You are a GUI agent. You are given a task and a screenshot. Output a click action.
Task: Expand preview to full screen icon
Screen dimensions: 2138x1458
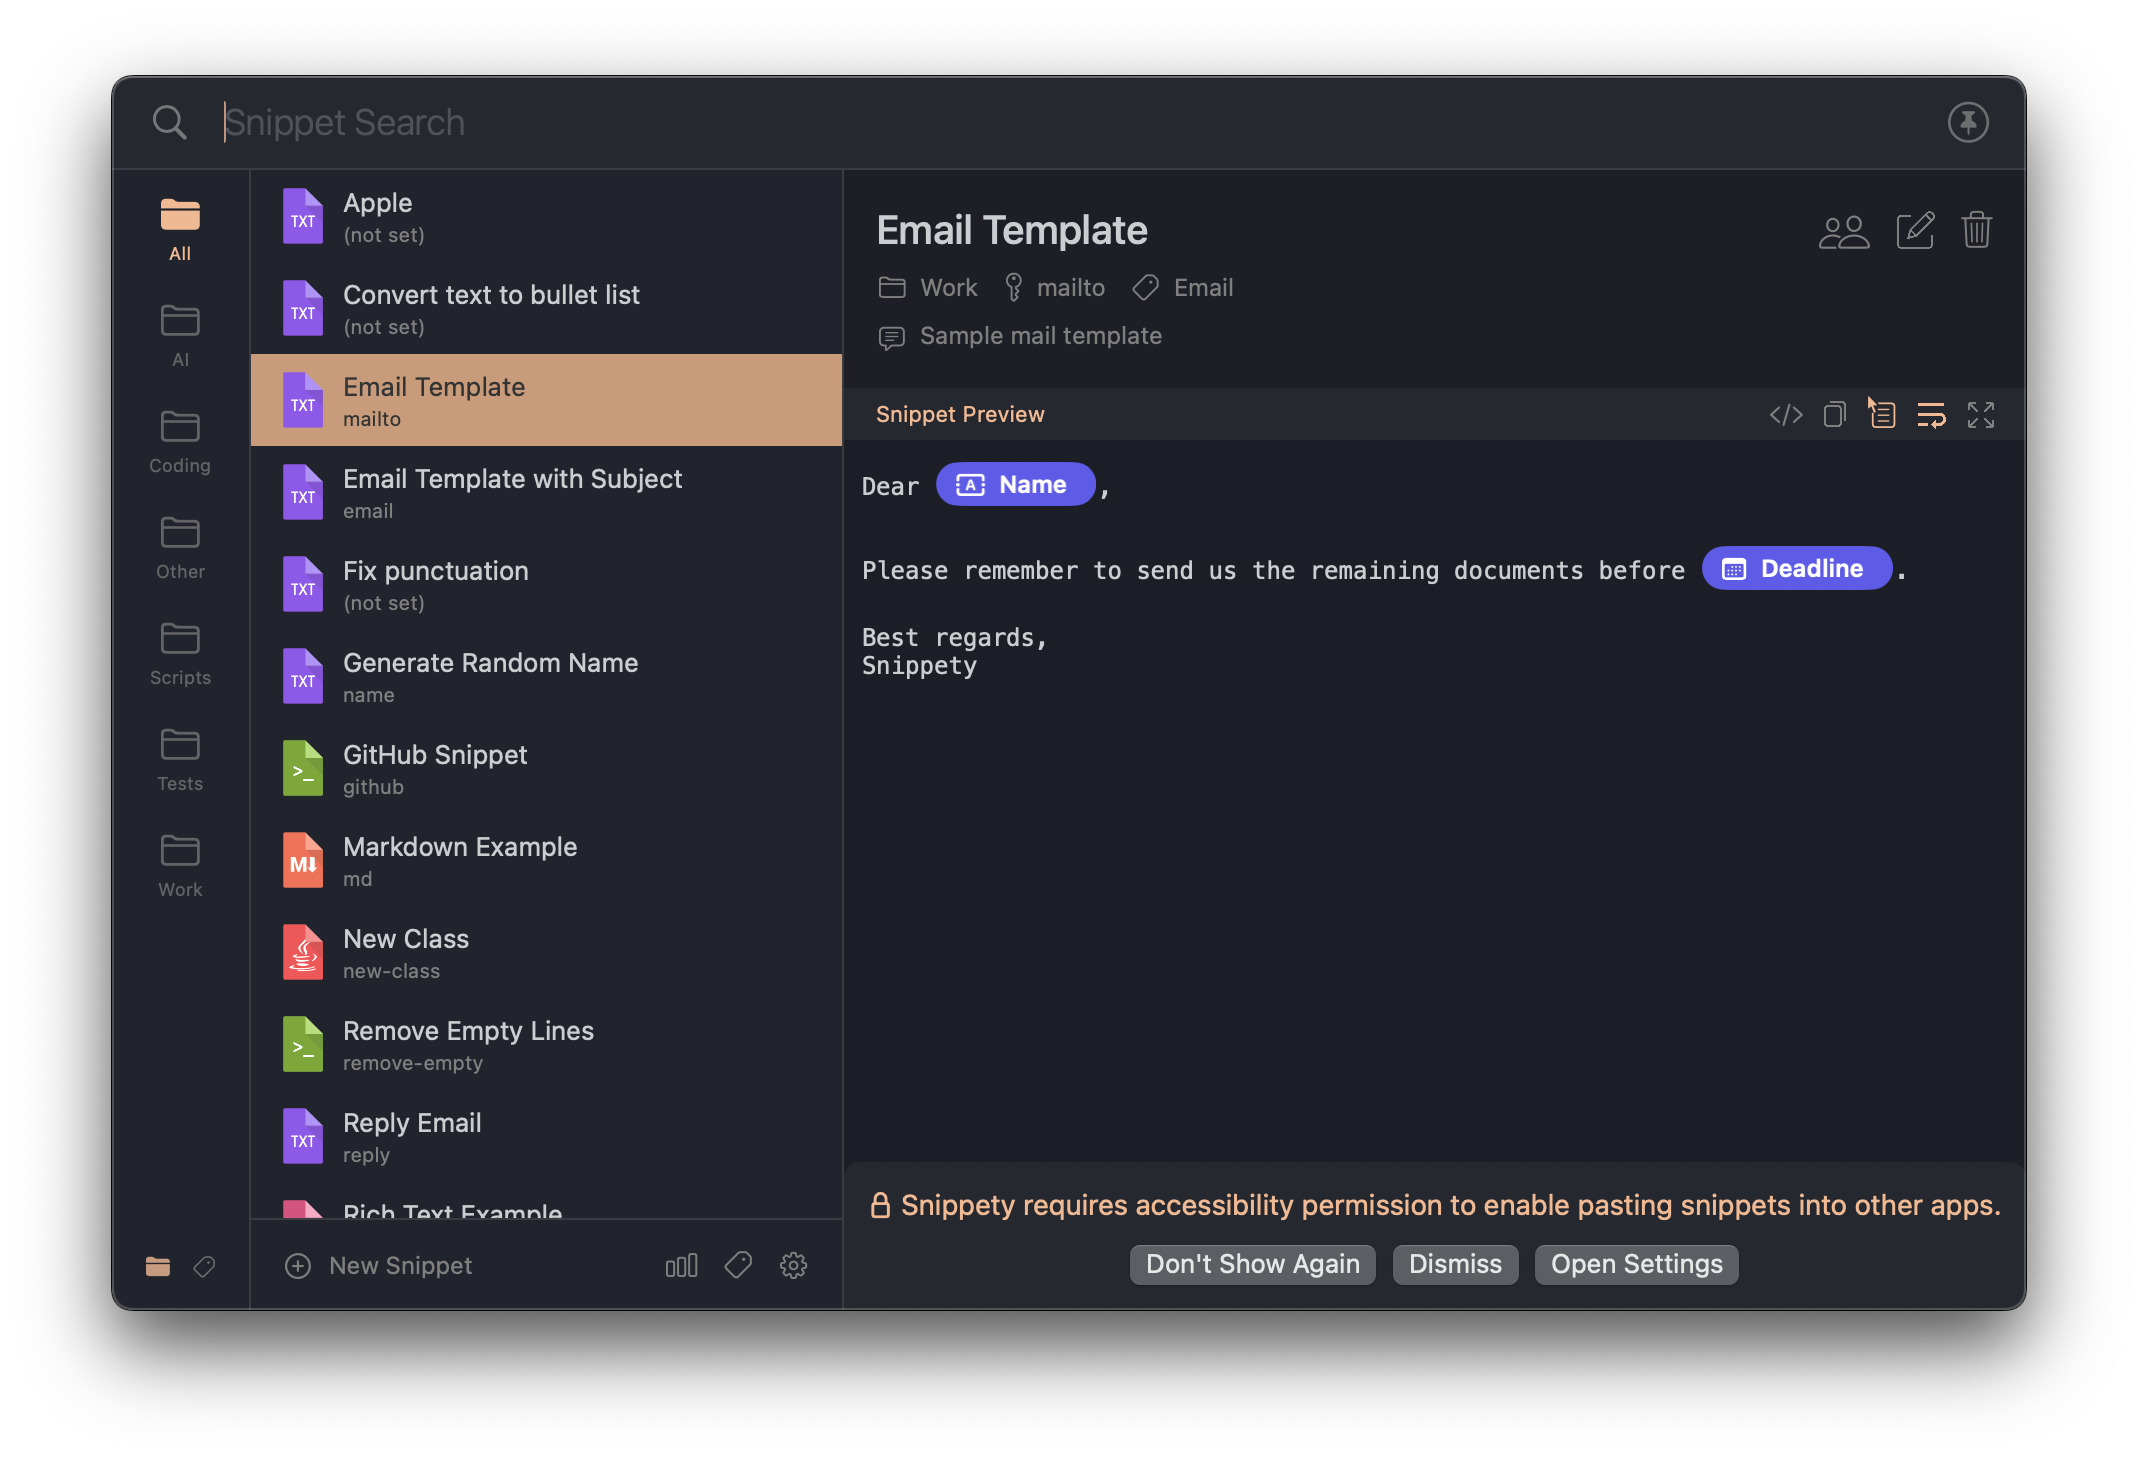[x=1981, y=415]
